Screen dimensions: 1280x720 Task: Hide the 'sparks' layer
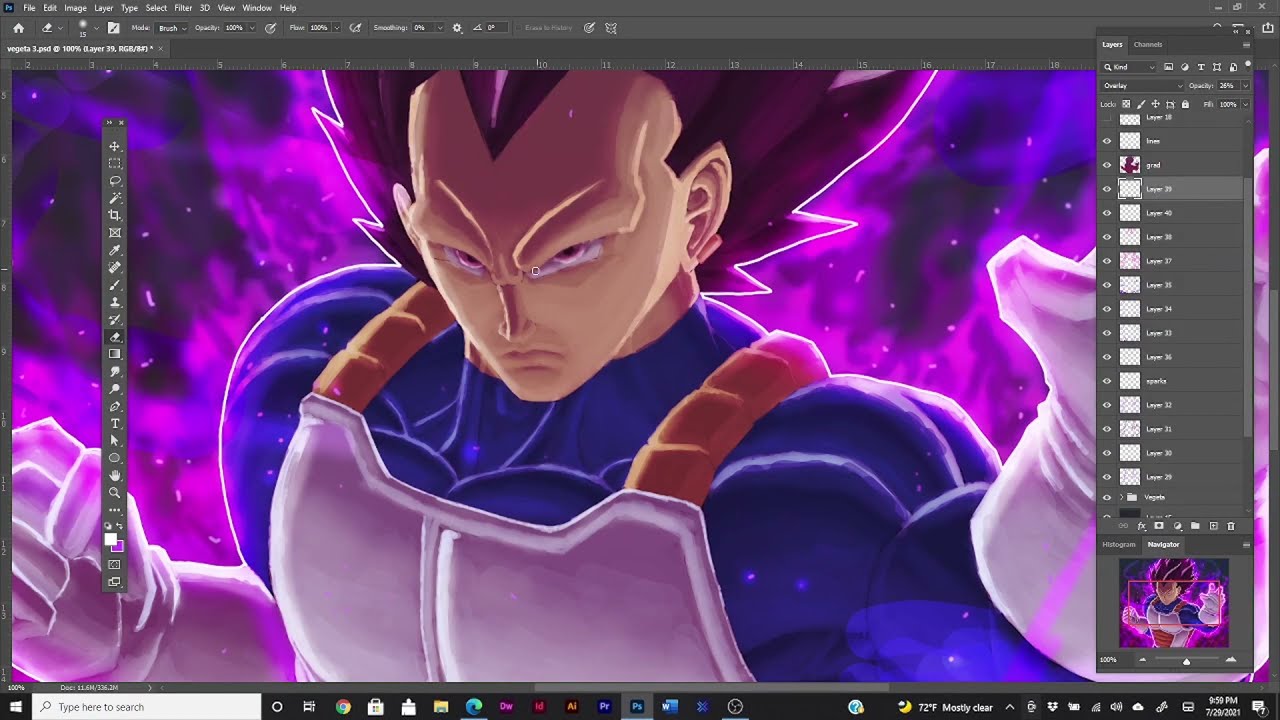point(1106,381)
